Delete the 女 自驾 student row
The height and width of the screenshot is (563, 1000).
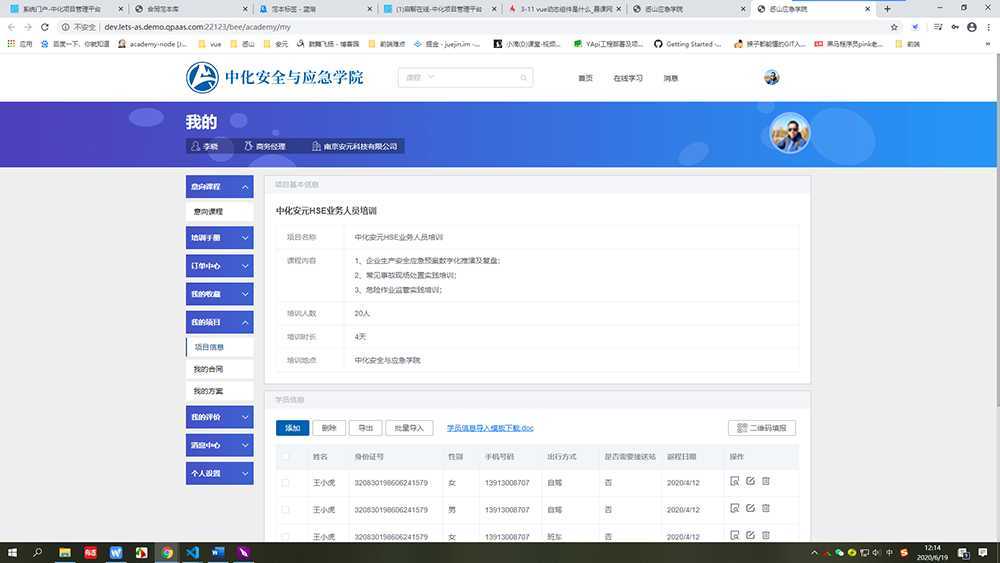tap(766, 481)
